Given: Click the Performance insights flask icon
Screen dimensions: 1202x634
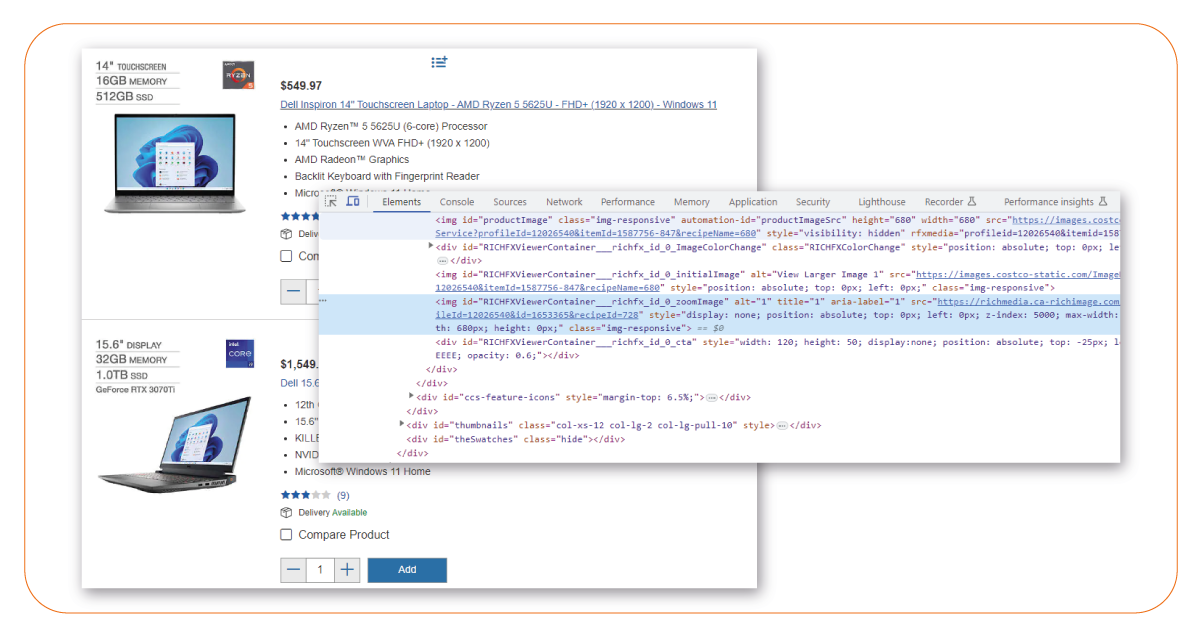Looking at the screenshot, I should [1103, 202].
